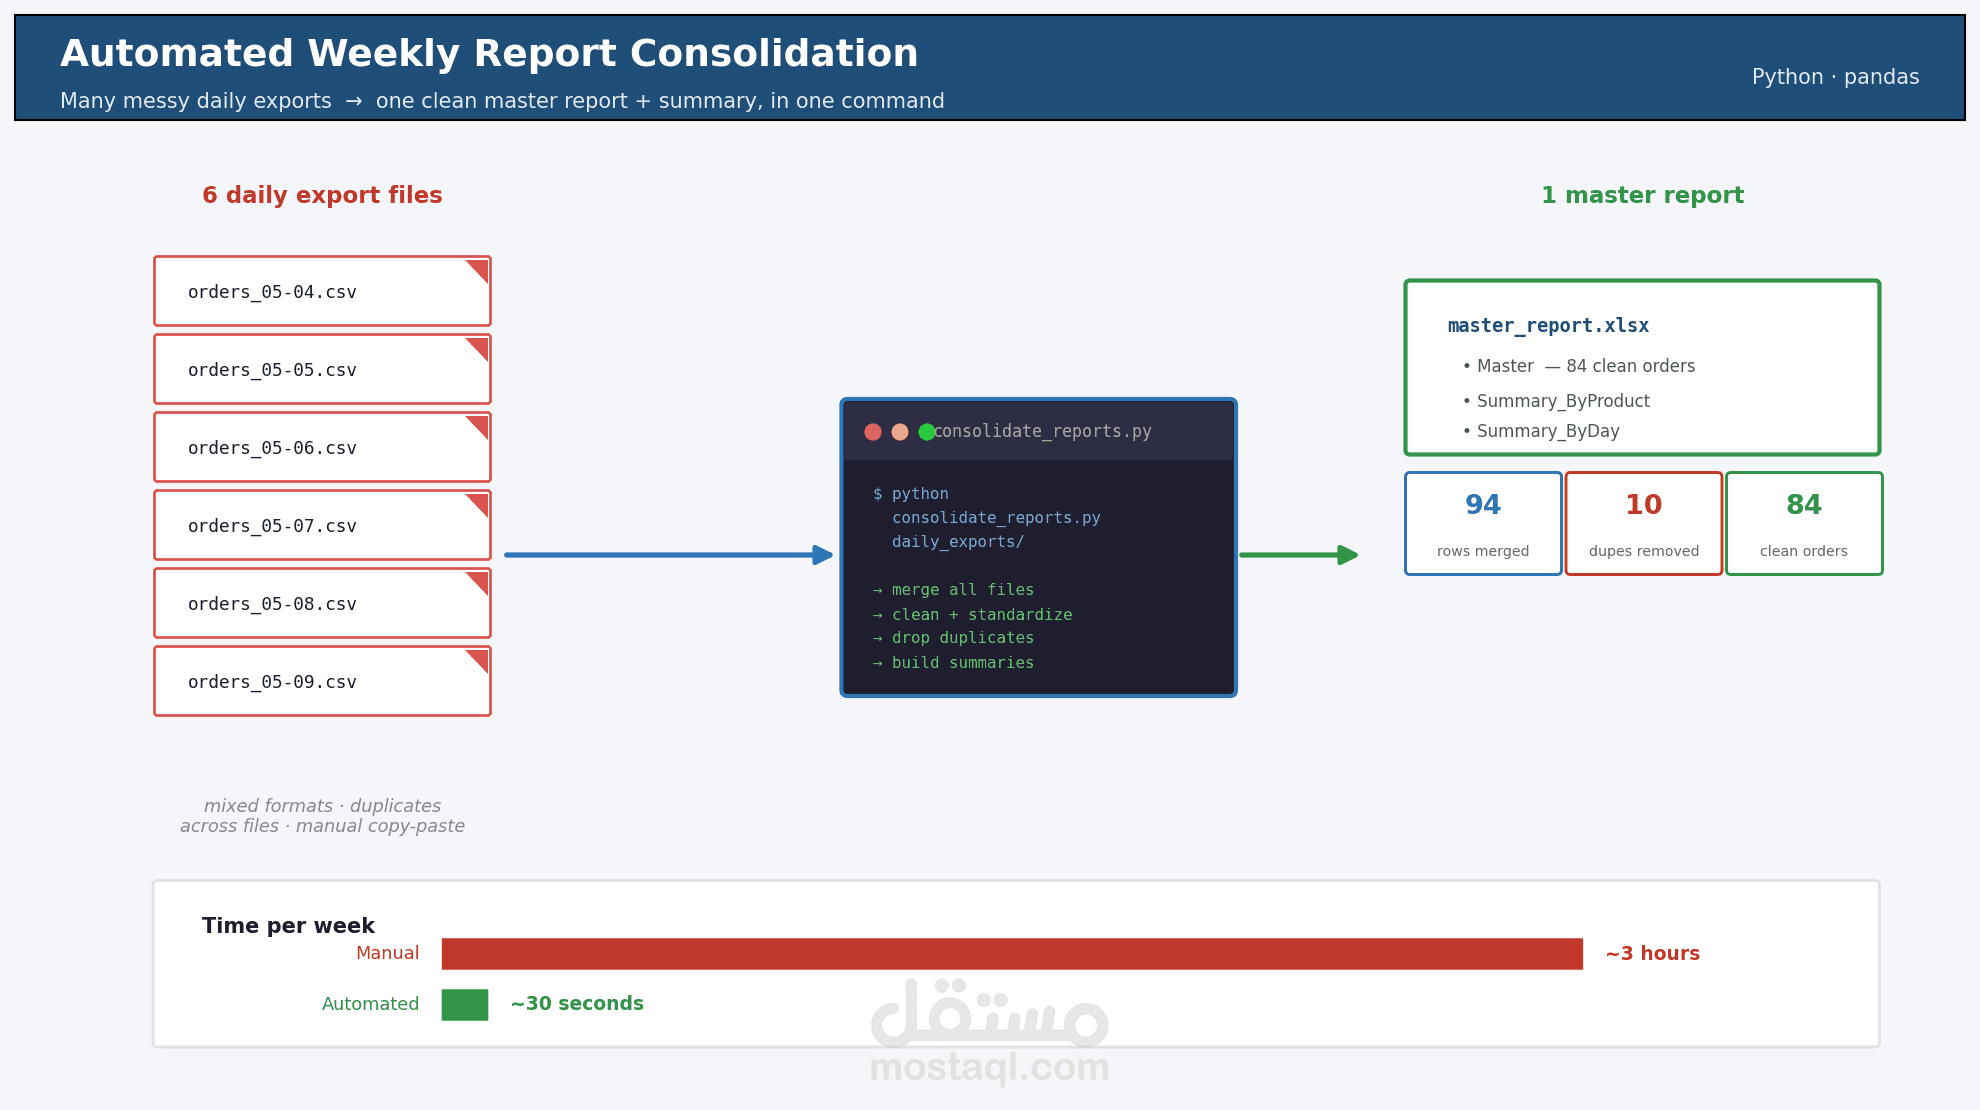Select the orders_05-08.csv file card
This screenshot has height=1110, width=1980.
point(322,603)
